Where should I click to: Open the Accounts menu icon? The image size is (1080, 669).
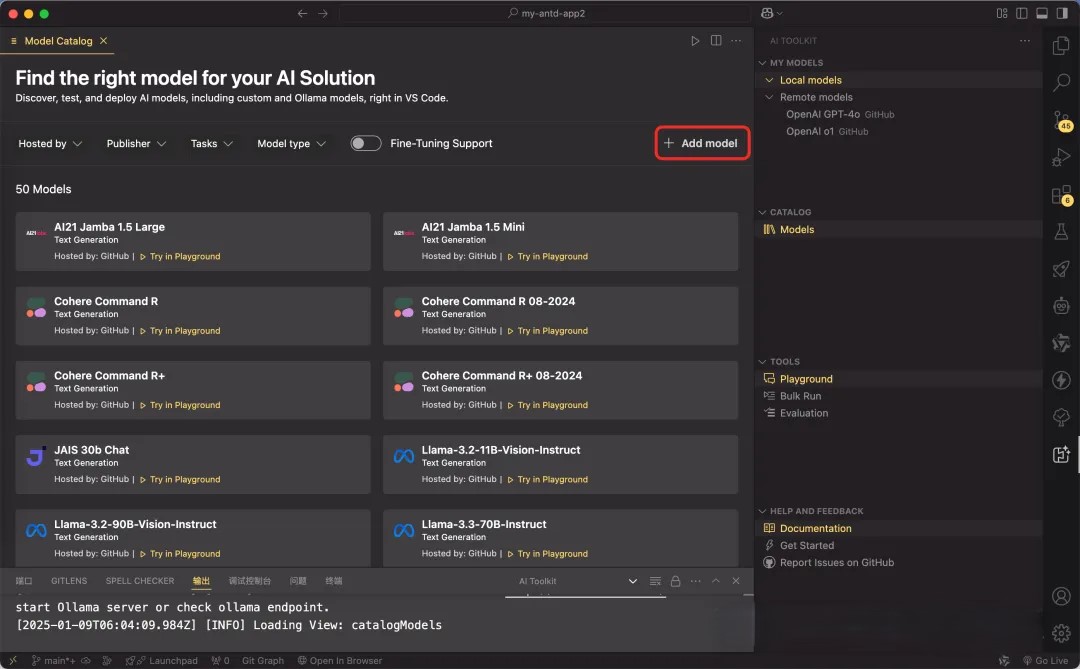coord(1061,596)
